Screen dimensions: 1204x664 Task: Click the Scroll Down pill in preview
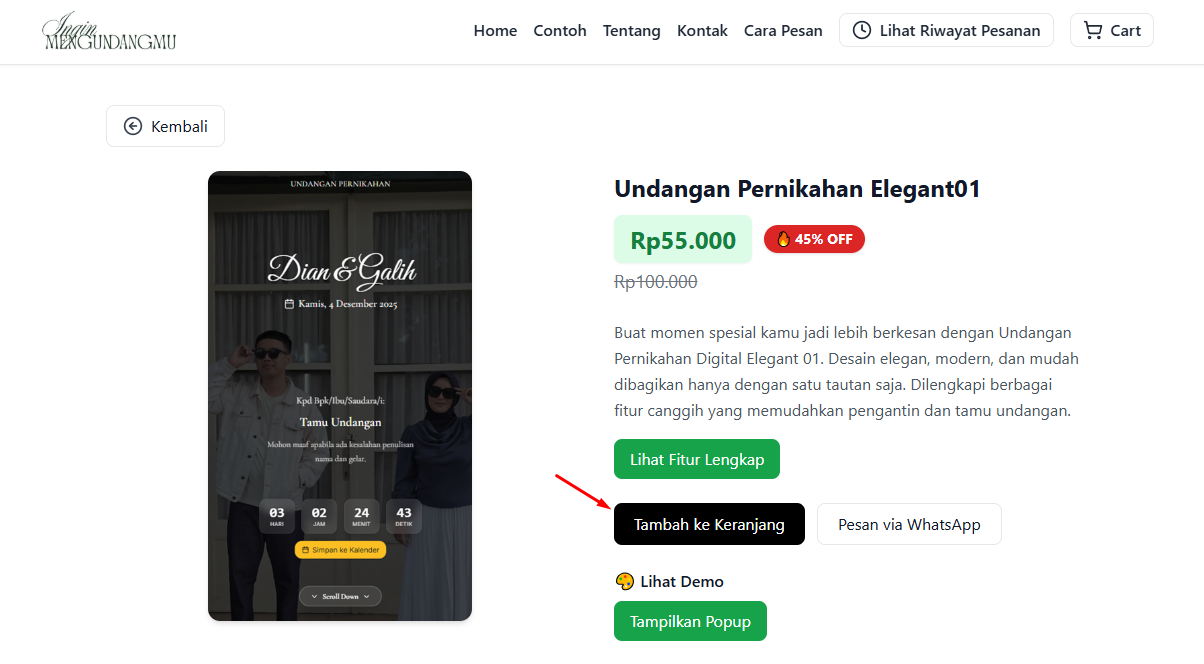[x=340, y=596]
